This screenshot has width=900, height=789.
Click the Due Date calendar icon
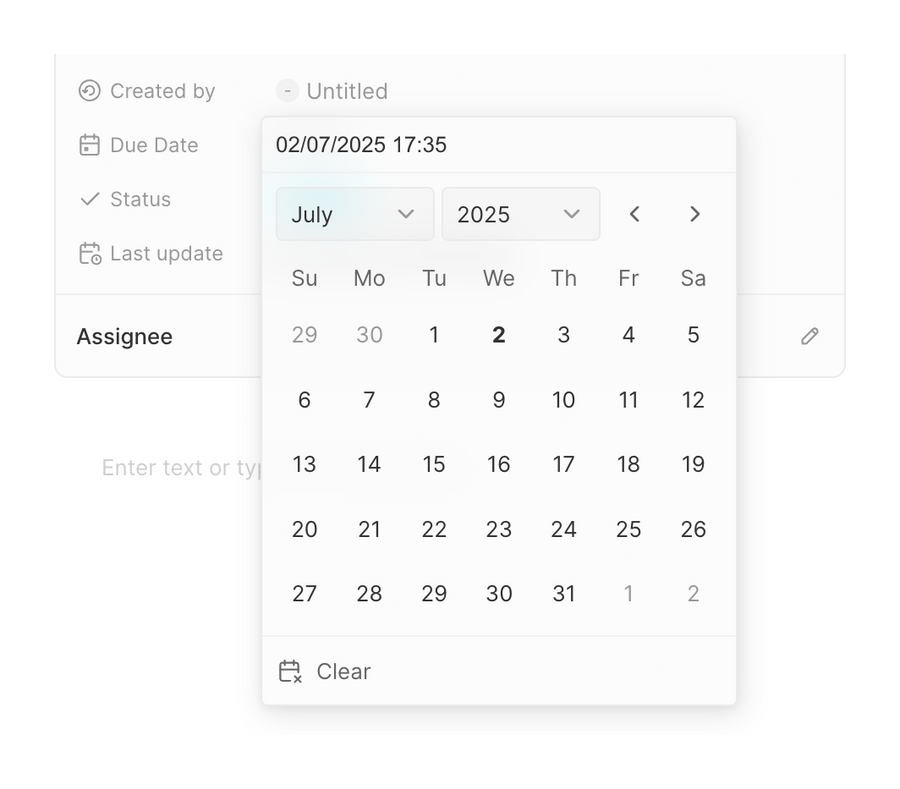pos(90,145)
